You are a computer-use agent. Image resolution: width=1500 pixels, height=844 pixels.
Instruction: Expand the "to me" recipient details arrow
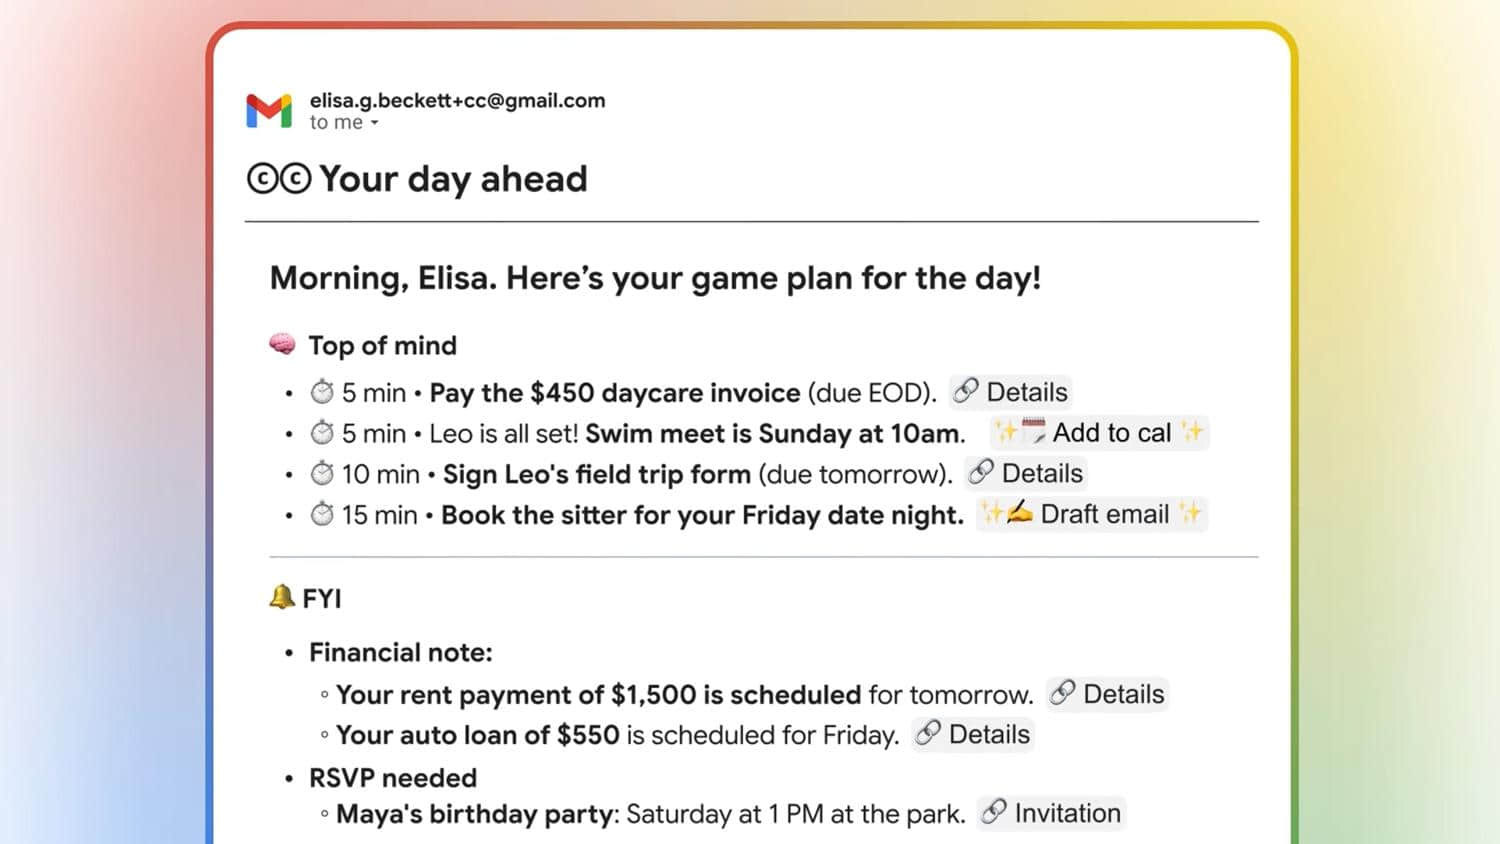[375, 123]
